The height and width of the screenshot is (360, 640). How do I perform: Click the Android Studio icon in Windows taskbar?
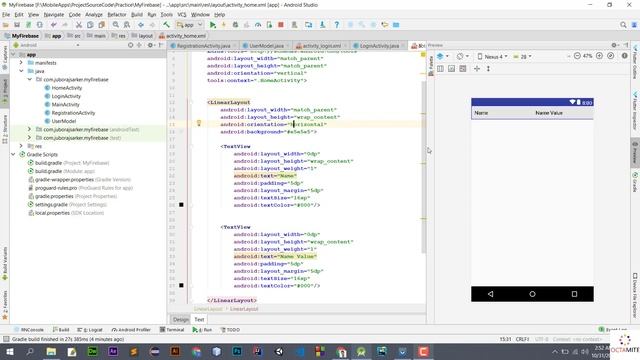coord(361,351)
